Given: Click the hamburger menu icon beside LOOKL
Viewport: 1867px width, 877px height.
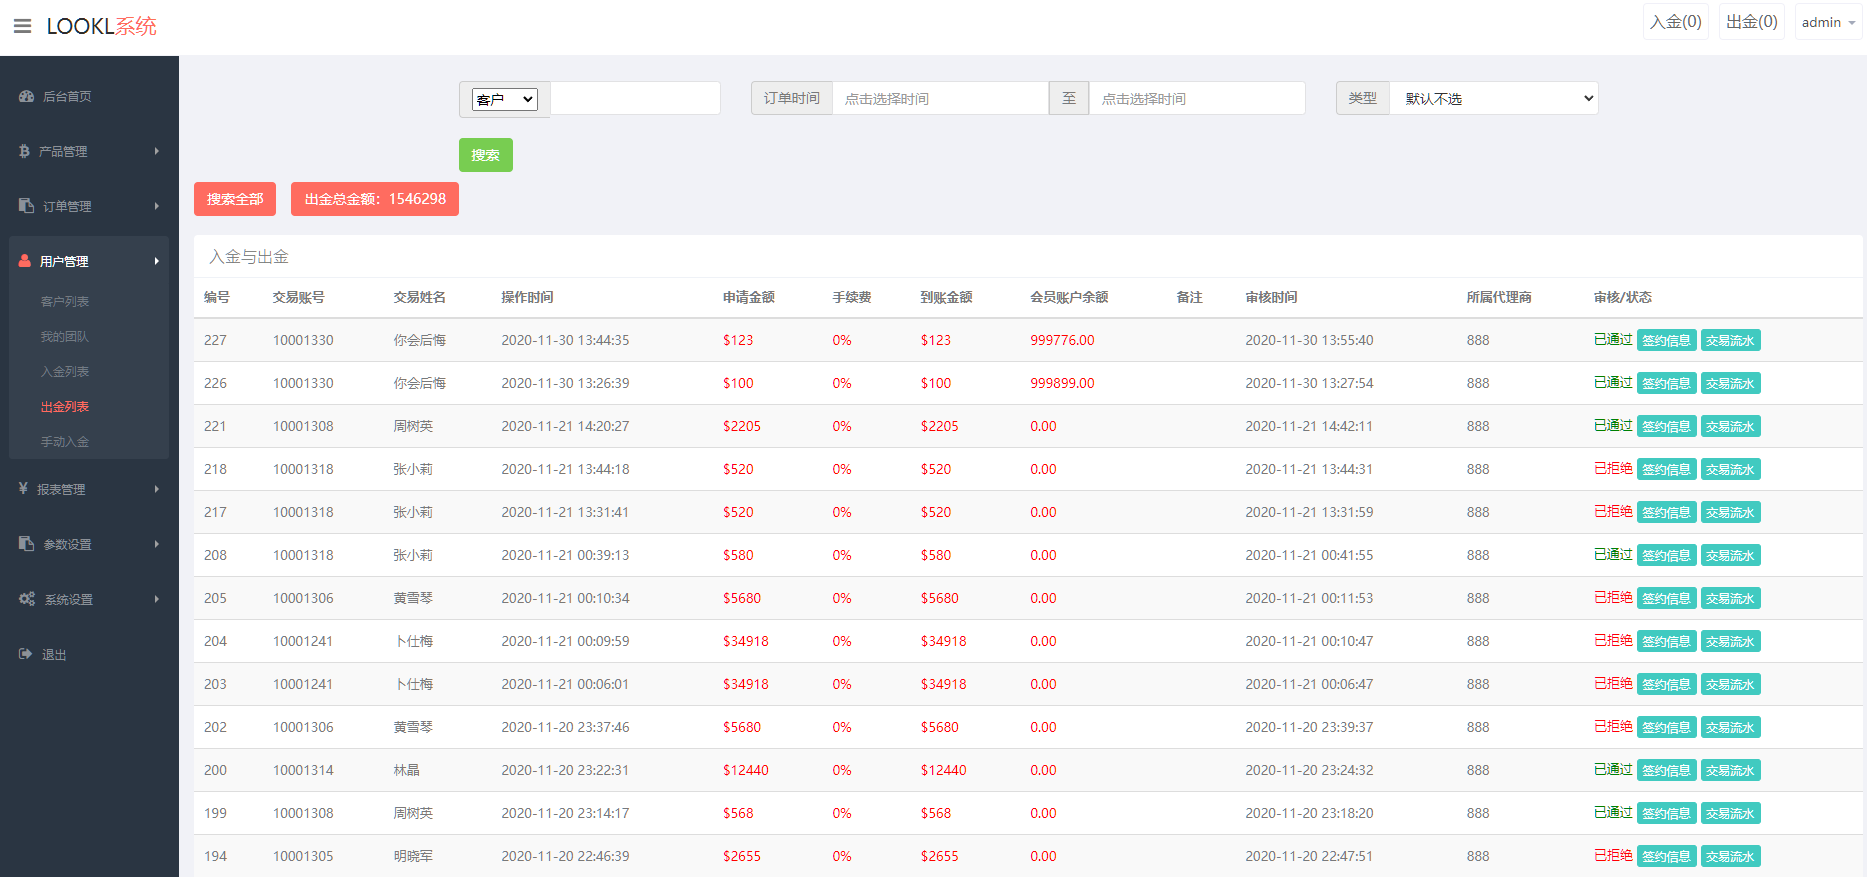Looking at the screenshot, I should (22, 26).
